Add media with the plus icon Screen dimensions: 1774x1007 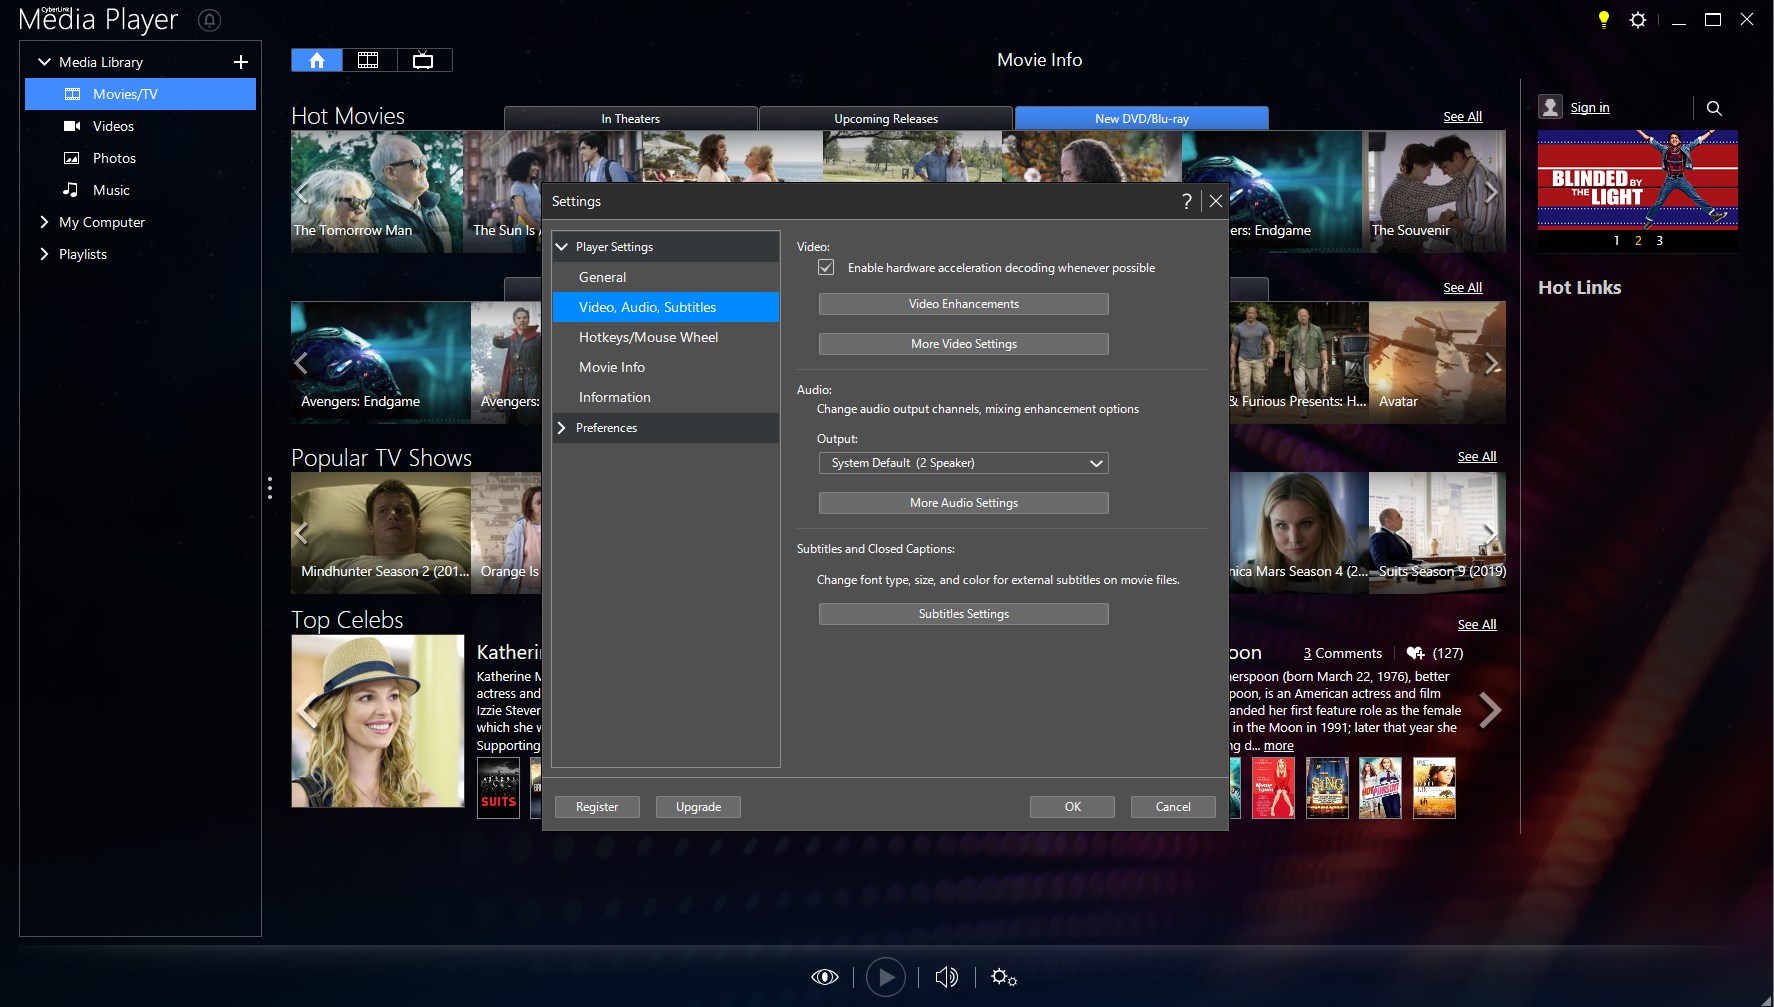click(x=240, y=62)
